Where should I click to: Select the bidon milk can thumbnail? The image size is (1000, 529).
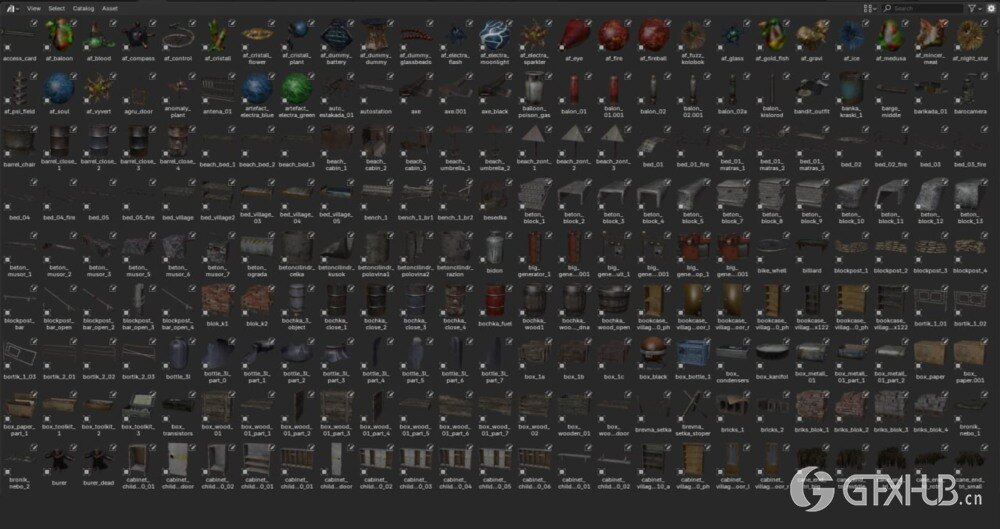point(495,248)
